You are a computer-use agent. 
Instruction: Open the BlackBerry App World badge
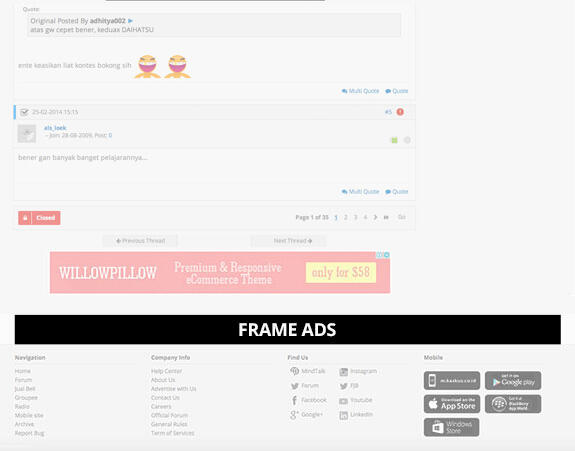[513, 404]
